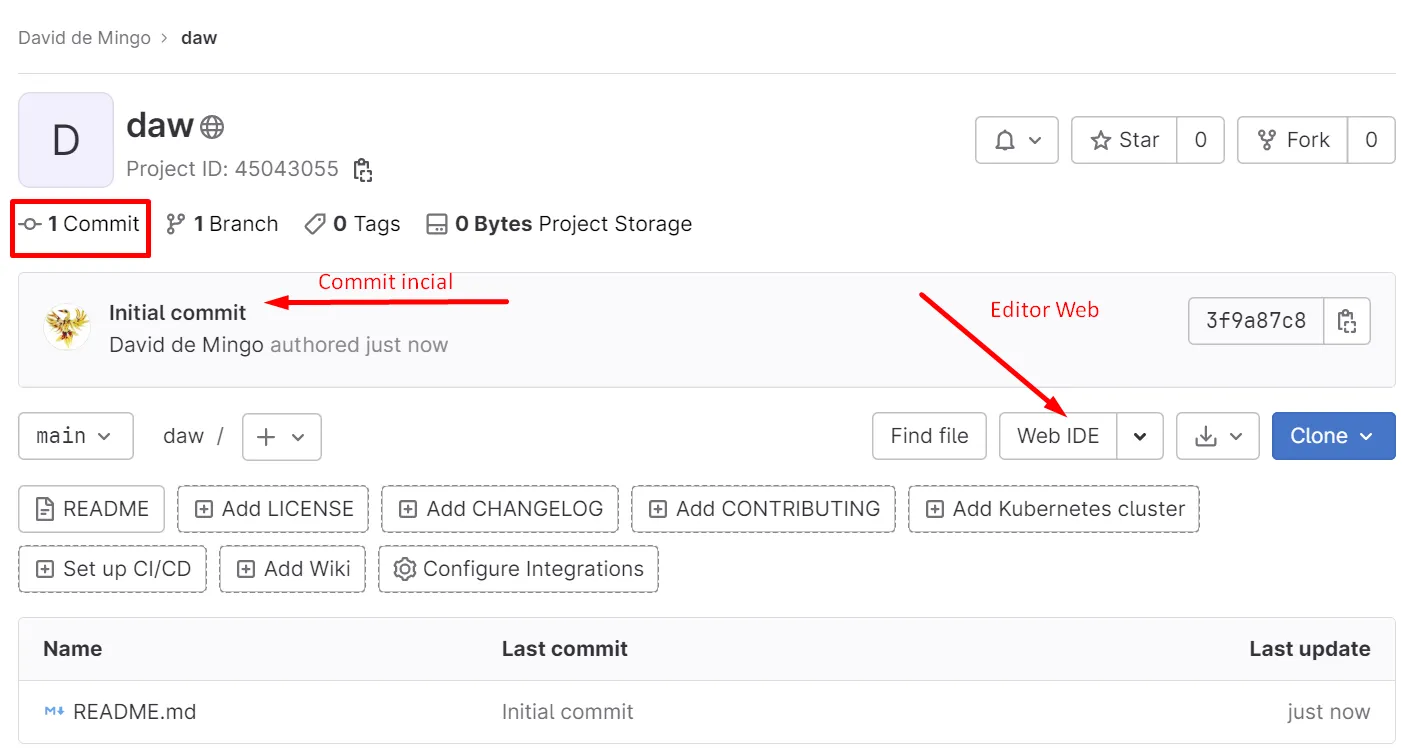Open the 0 Tags link

(352, 224)
